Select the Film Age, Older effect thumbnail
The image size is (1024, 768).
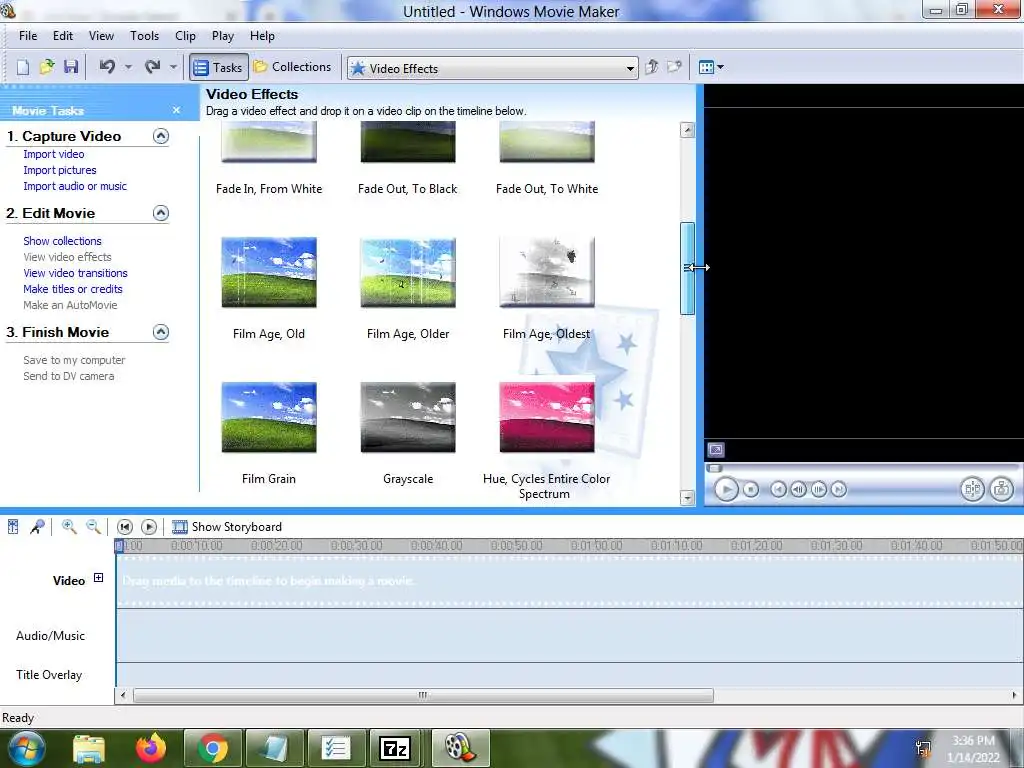408,272
